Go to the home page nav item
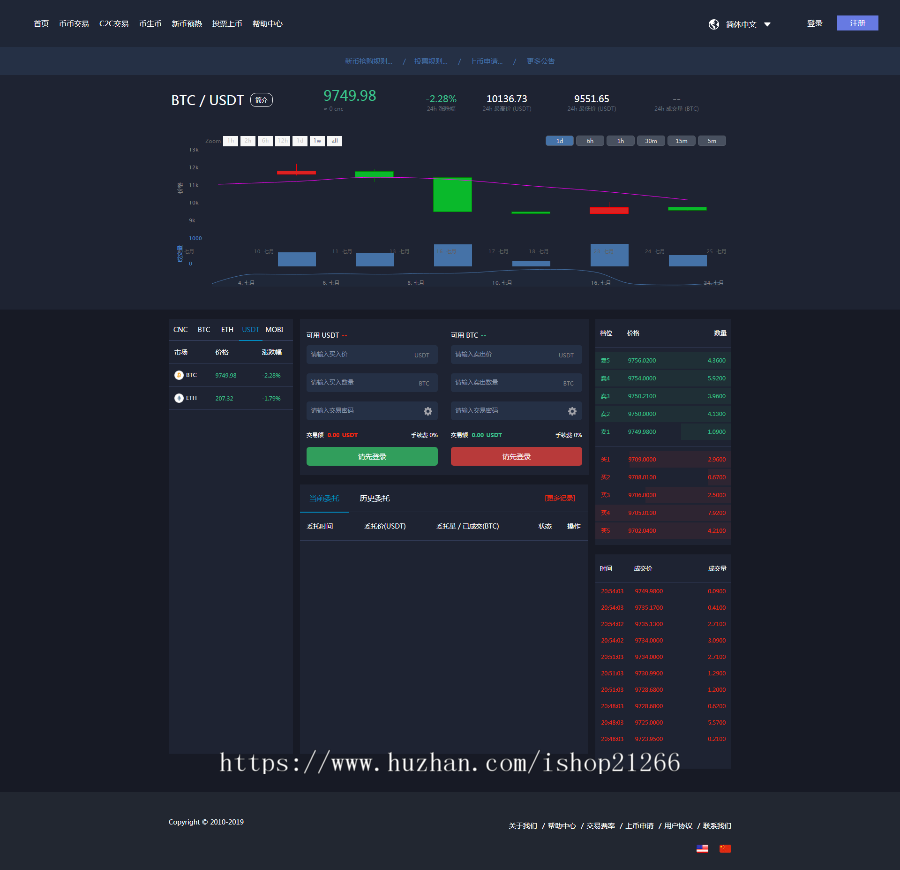This screenshot has width=900, height=870. tap(41, 24)
